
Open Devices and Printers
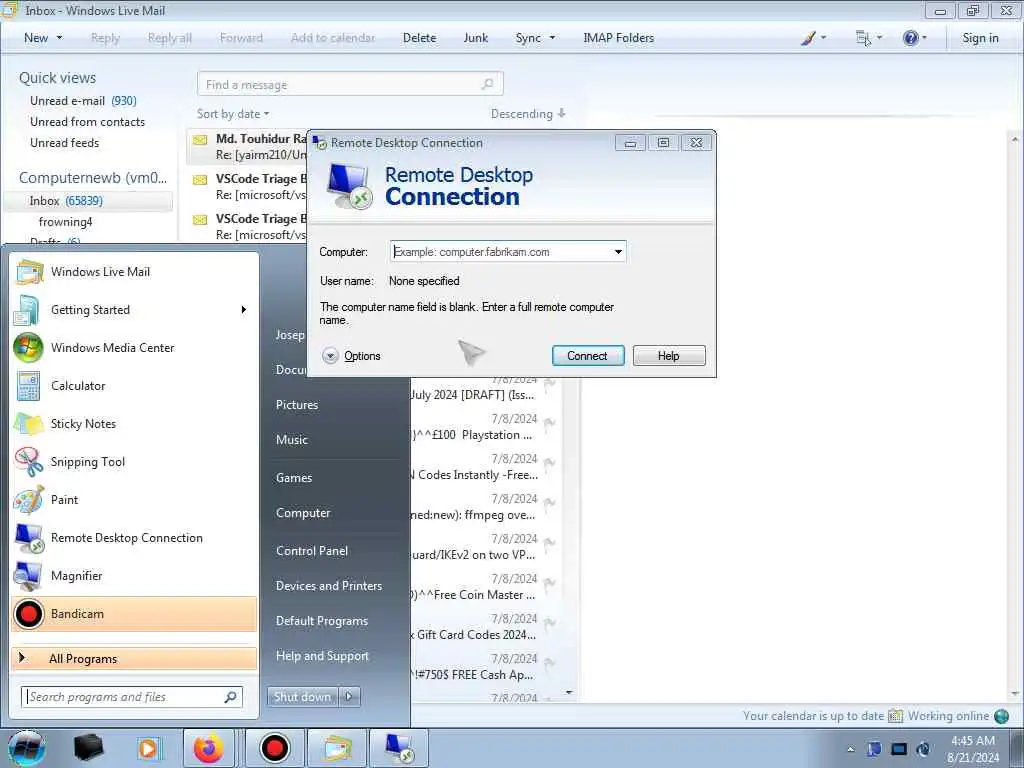point(328,586)
